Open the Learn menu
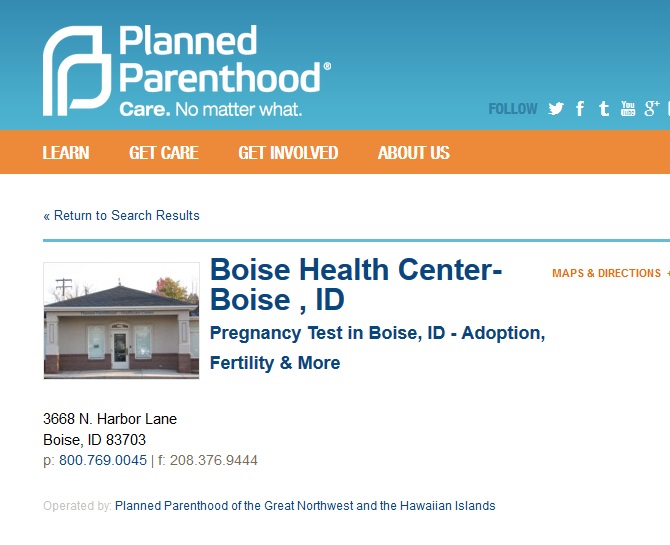670x545 pixels. (x=66, y=153)
